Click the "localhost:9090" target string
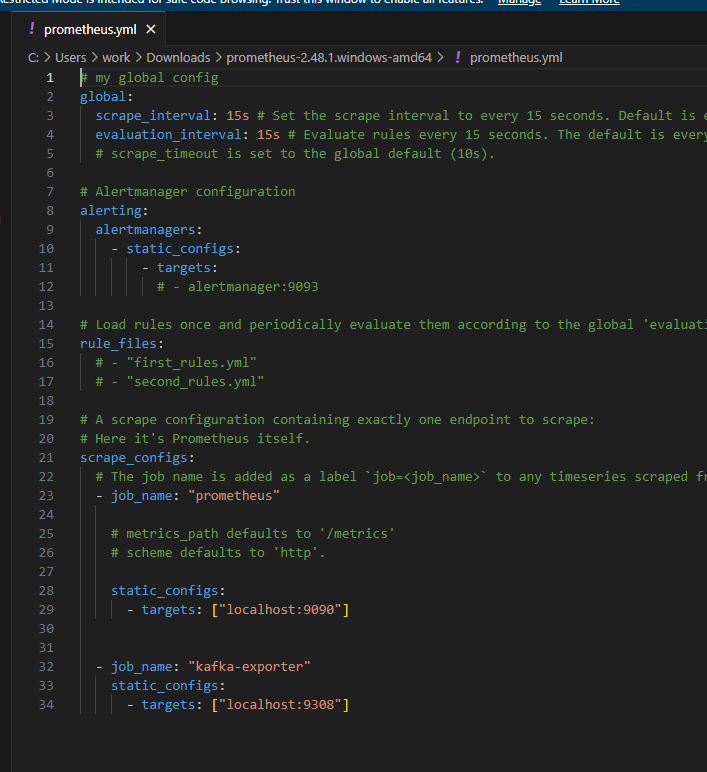Screen dimensions: 707x772 pos(280,610)
